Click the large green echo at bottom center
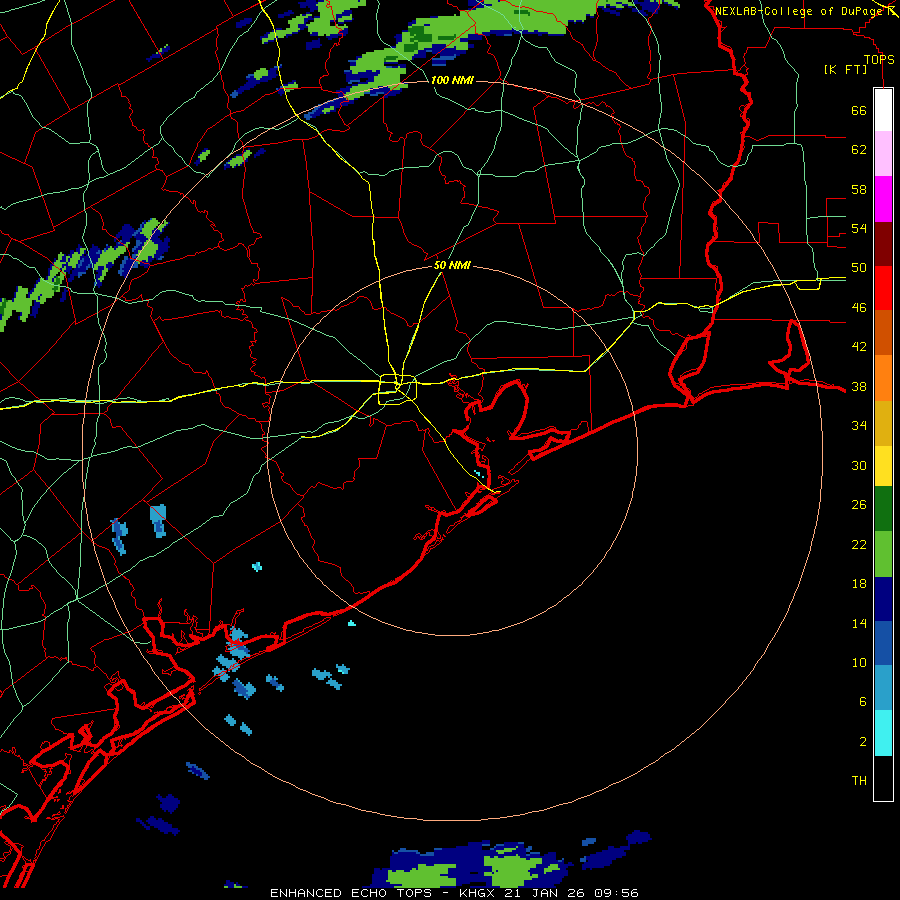The width and height of the screenshot is (900, 900). point(513,870)
